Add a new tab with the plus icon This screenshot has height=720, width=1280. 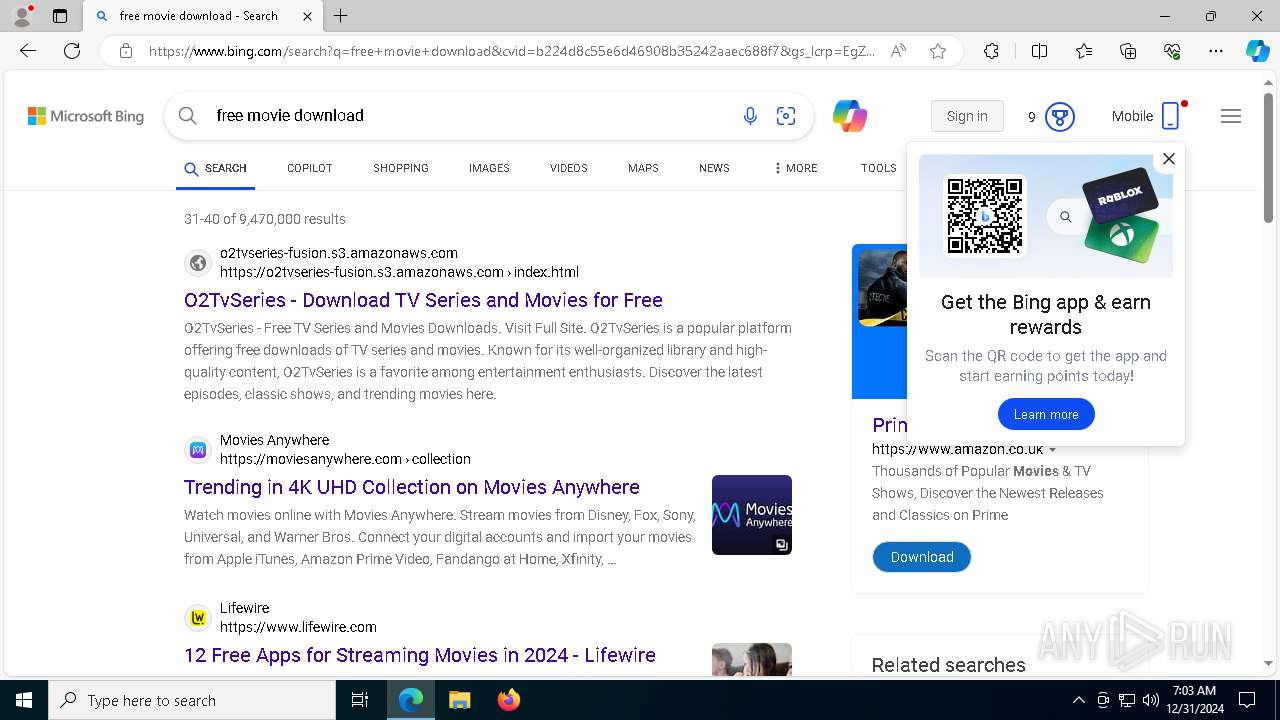pos(341,16)
